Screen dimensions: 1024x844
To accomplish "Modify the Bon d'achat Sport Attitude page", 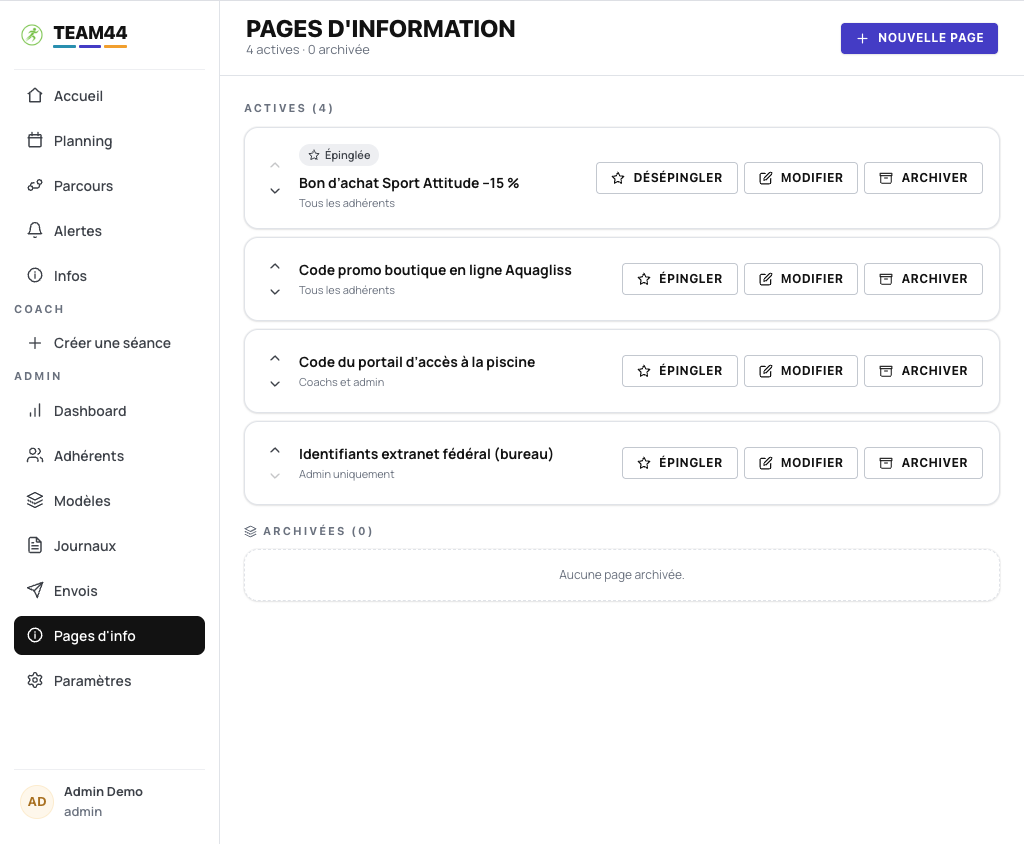I will point(801,178).
